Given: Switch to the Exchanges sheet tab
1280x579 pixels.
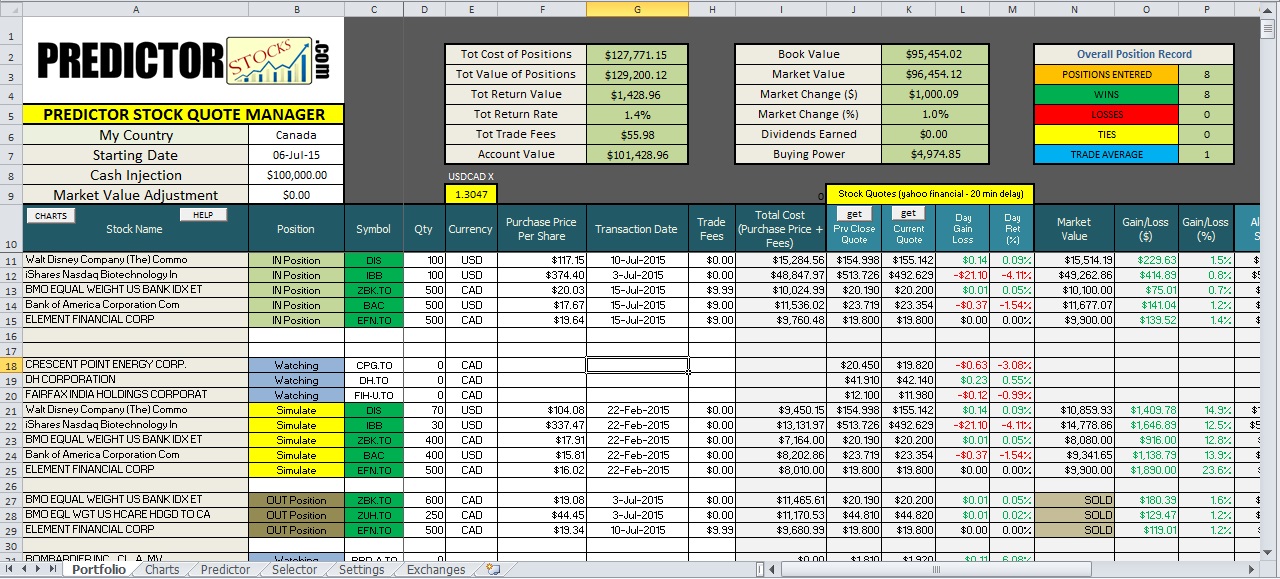Looking at the screenshot, I should tap(436, 569).
